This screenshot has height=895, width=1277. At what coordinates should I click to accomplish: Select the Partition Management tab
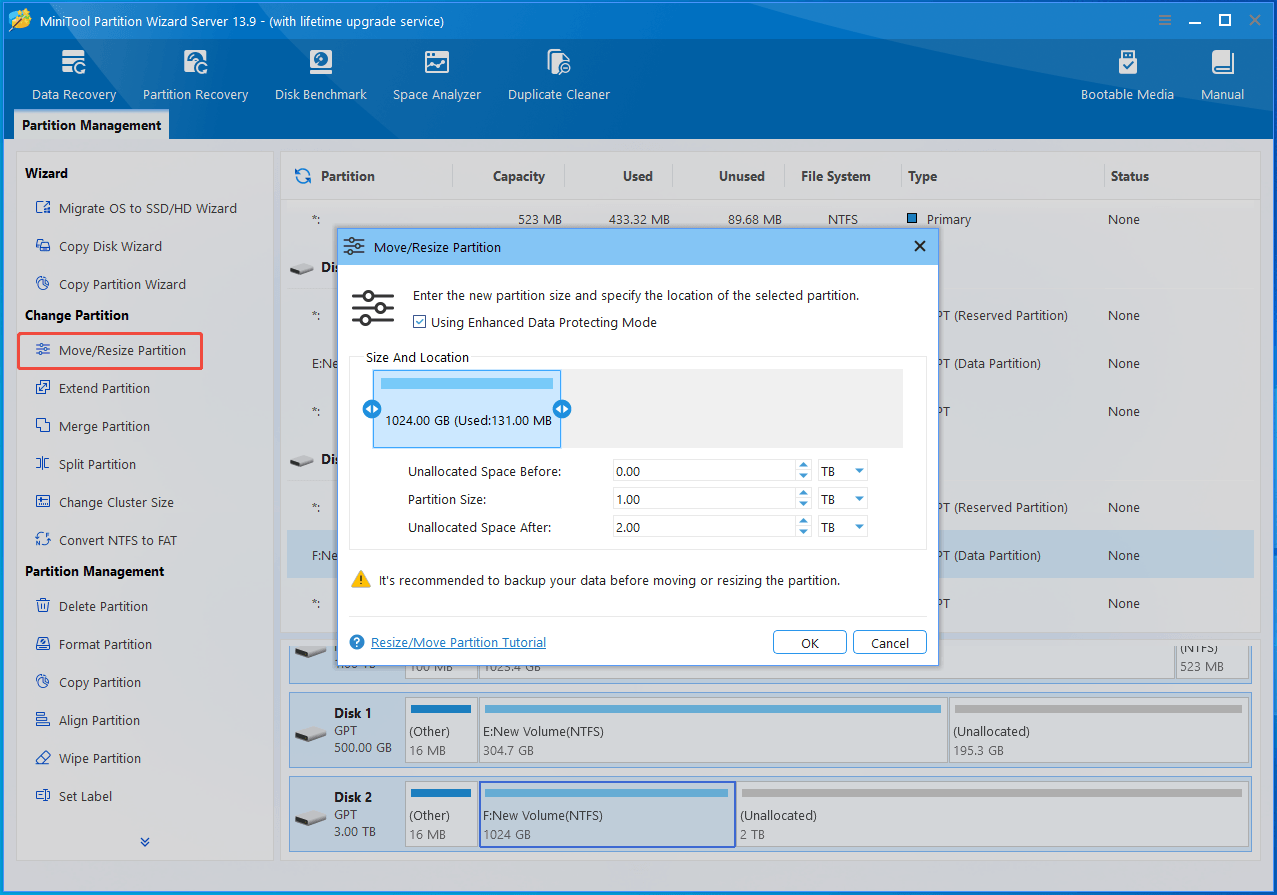pyautogui.click(x=92, y=125)
